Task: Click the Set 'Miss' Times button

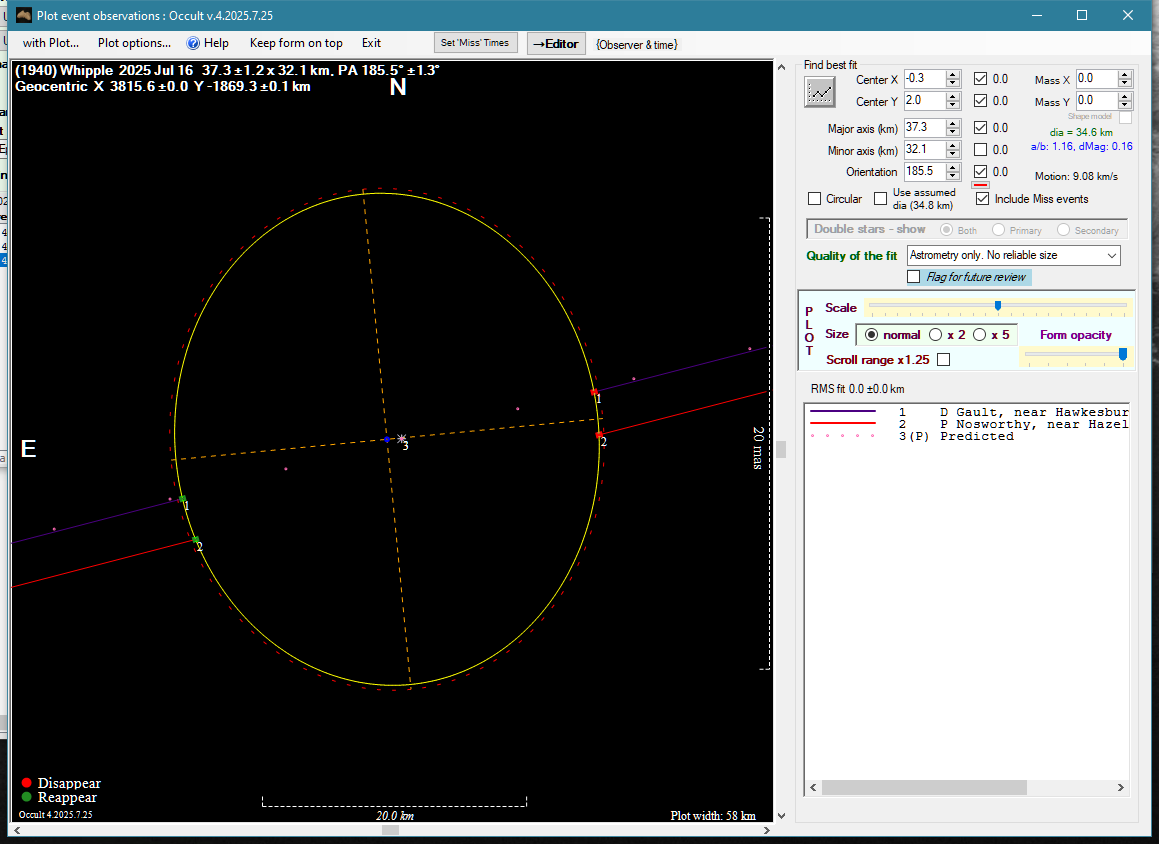Action: (x=476, y=43)
